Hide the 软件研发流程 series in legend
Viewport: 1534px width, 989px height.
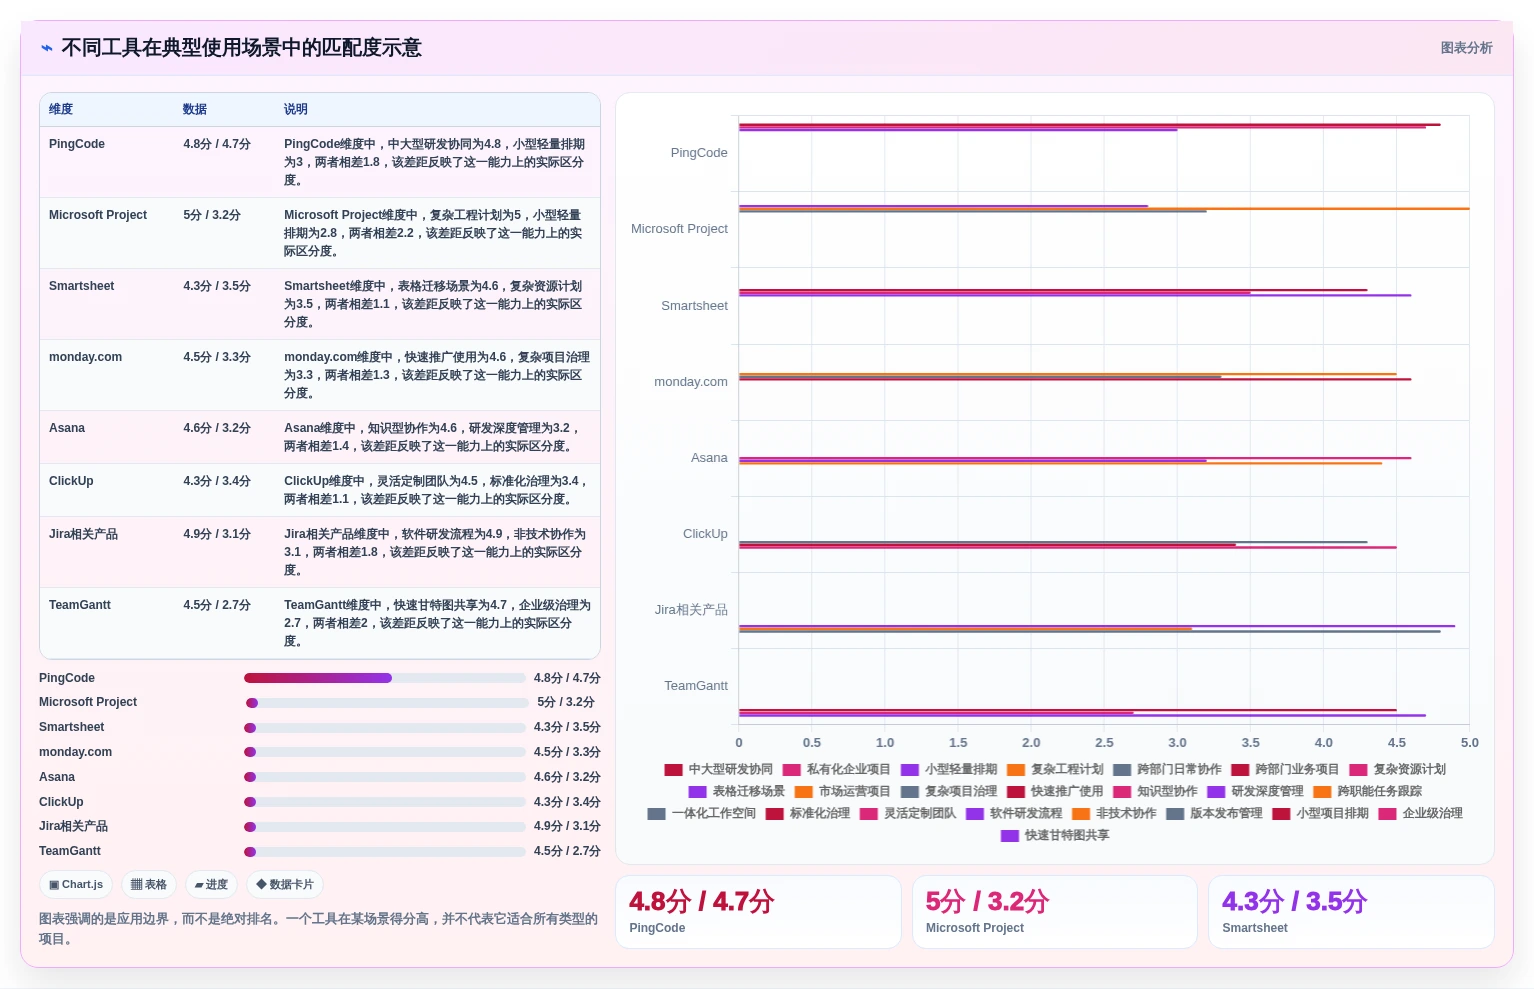point(1014,814)
